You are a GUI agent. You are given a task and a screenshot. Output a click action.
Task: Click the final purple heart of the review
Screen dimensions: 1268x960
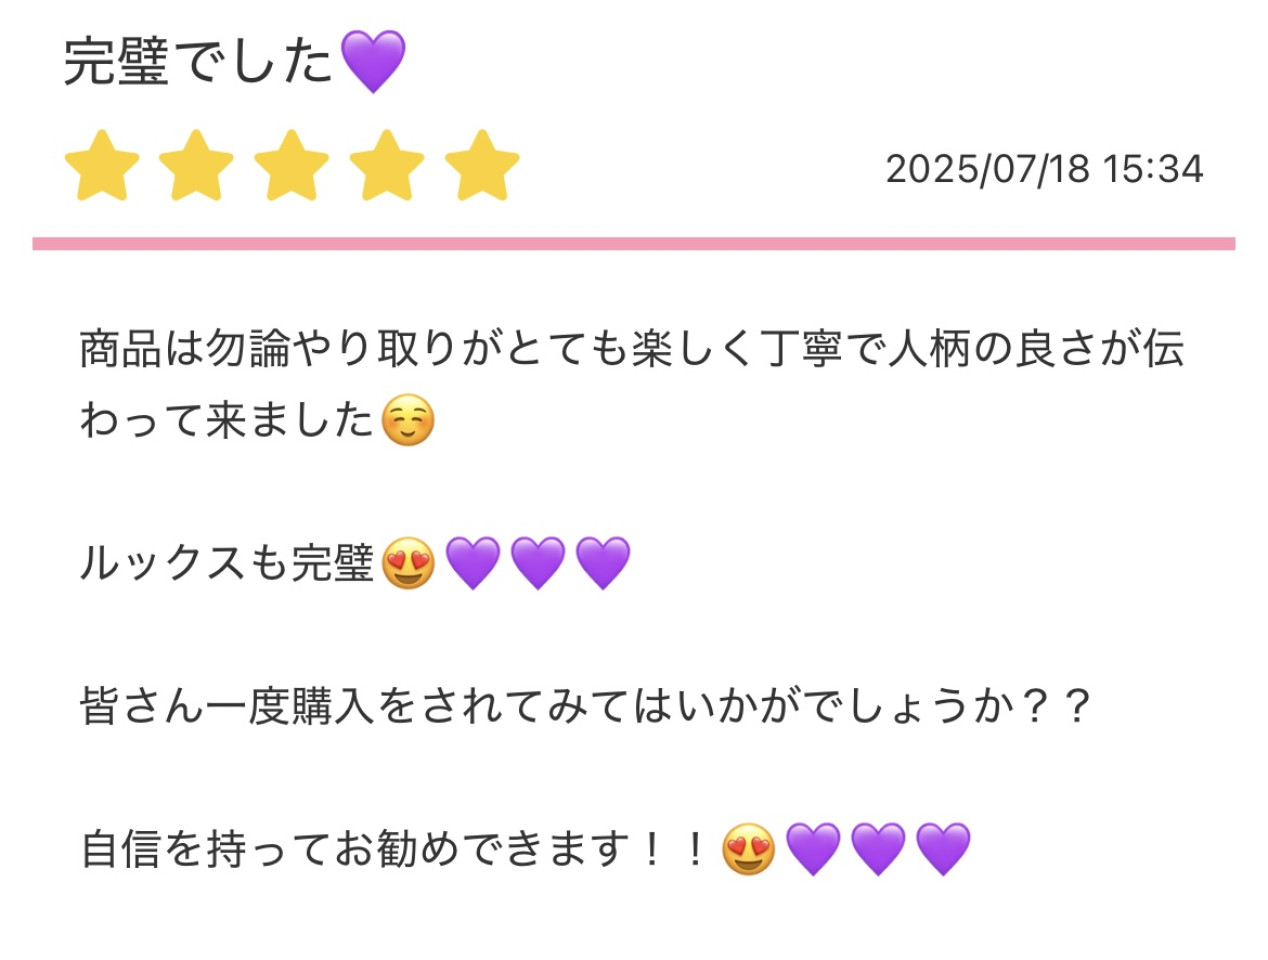coord(943,849)
